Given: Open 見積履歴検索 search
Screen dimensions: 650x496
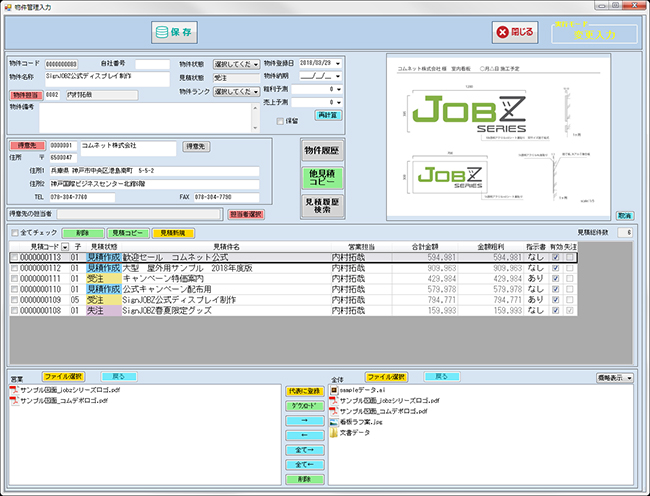Looking at the screenshot, I should point(322,206).
